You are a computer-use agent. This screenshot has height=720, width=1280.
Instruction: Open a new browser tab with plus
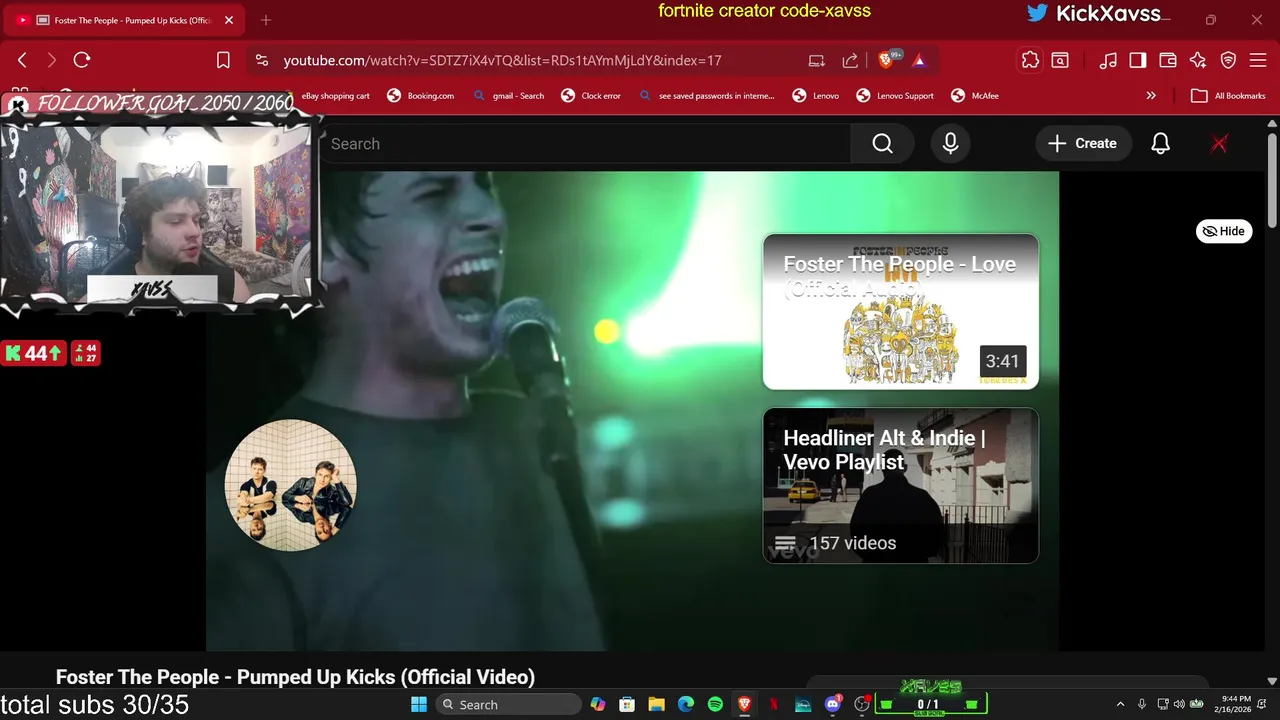click(x=265, y=20)
